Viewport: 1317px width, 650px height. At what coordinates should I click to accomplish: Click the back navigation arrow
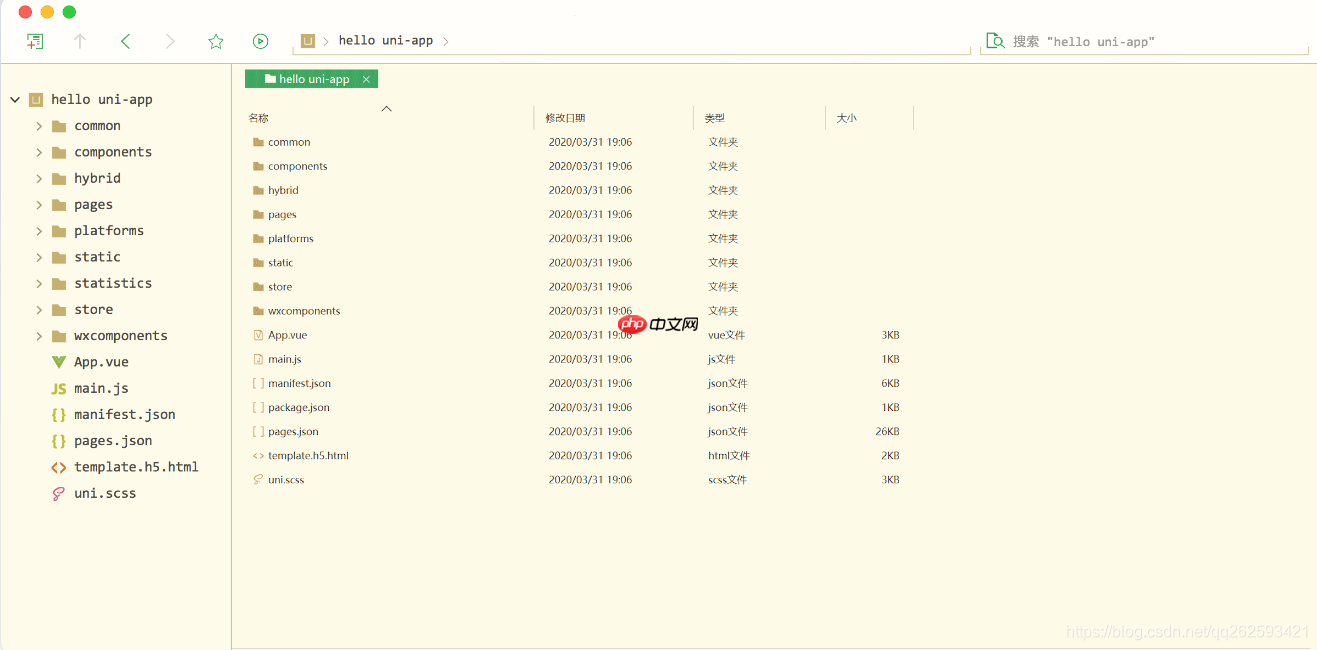[125, 41]
